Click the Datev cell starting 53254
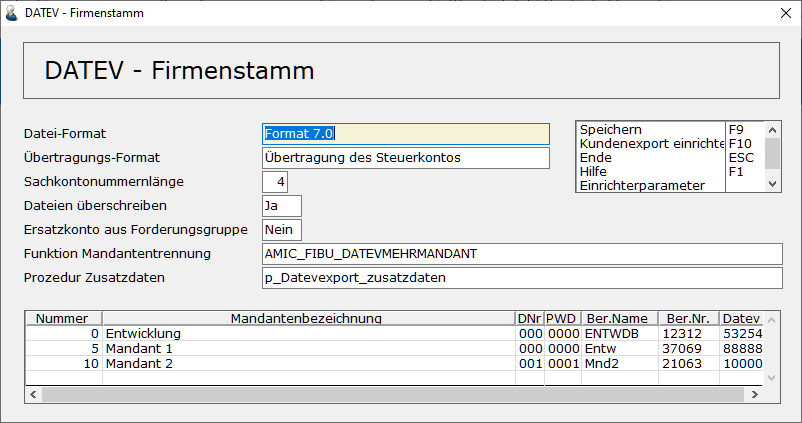Screen dimensions: 802x423 (x=741, y=333)
